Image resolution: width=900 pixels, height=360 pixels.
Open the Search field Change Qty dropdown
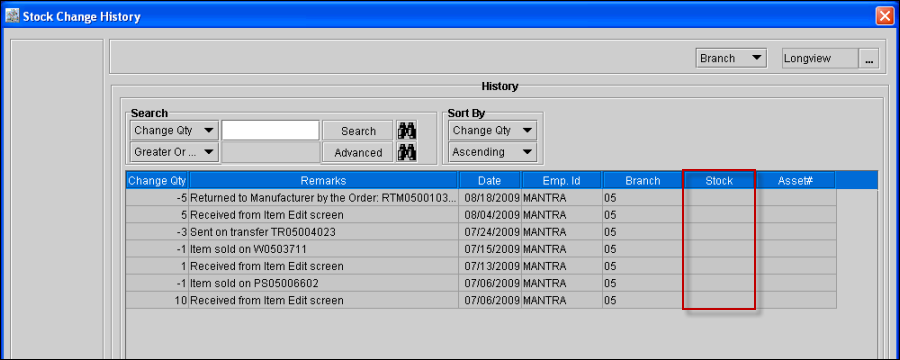point(174,130)
